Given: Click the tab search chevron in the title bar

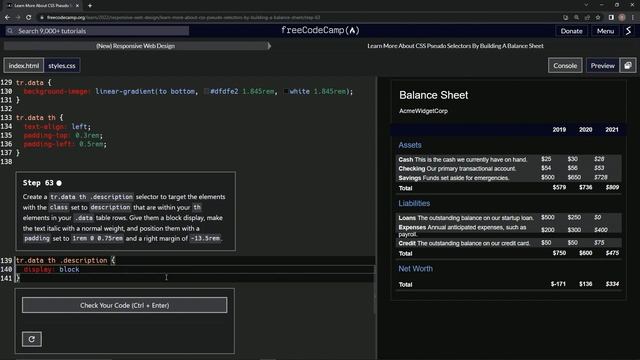Looking at the screenshot, I should pyautogui.click(x=586, y=5).
